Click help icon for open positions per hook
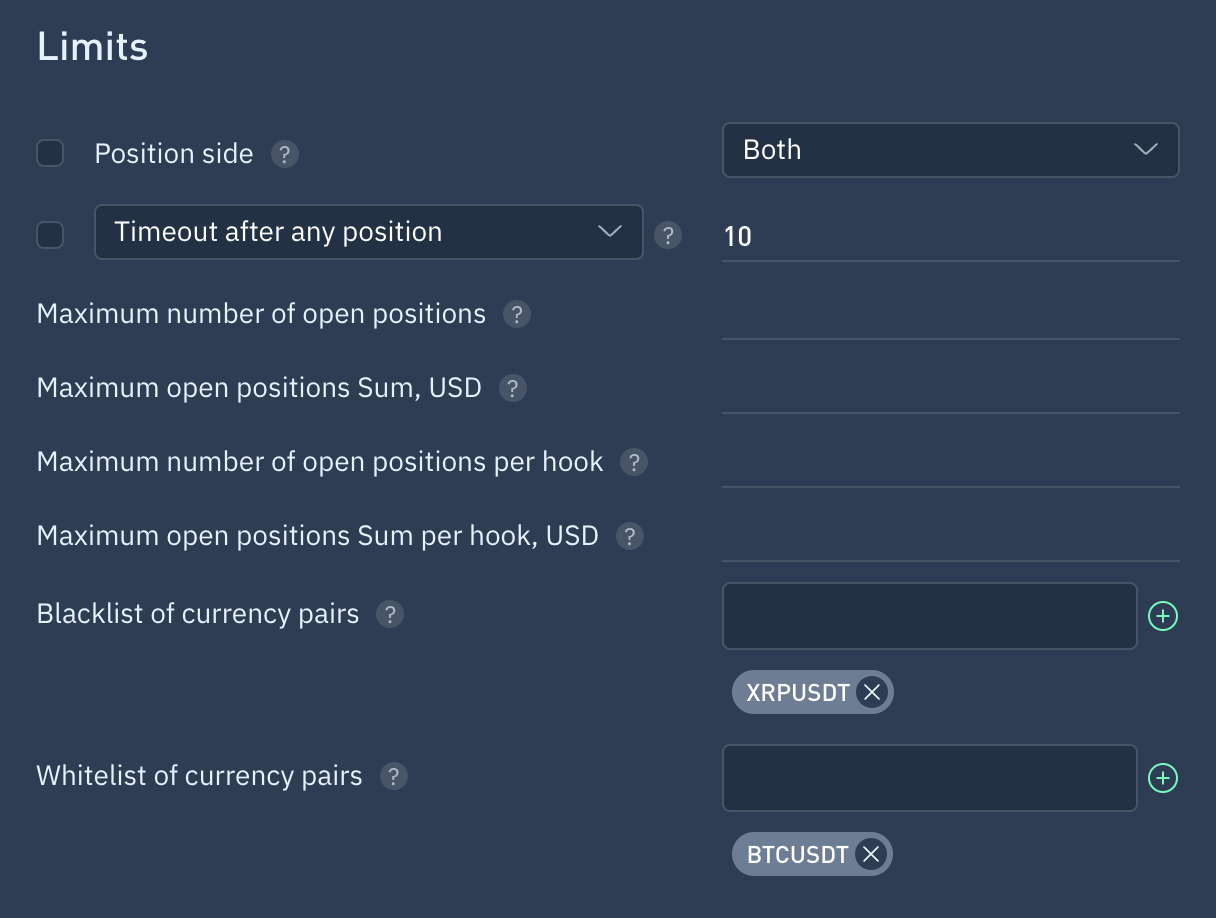 [634, 462]
